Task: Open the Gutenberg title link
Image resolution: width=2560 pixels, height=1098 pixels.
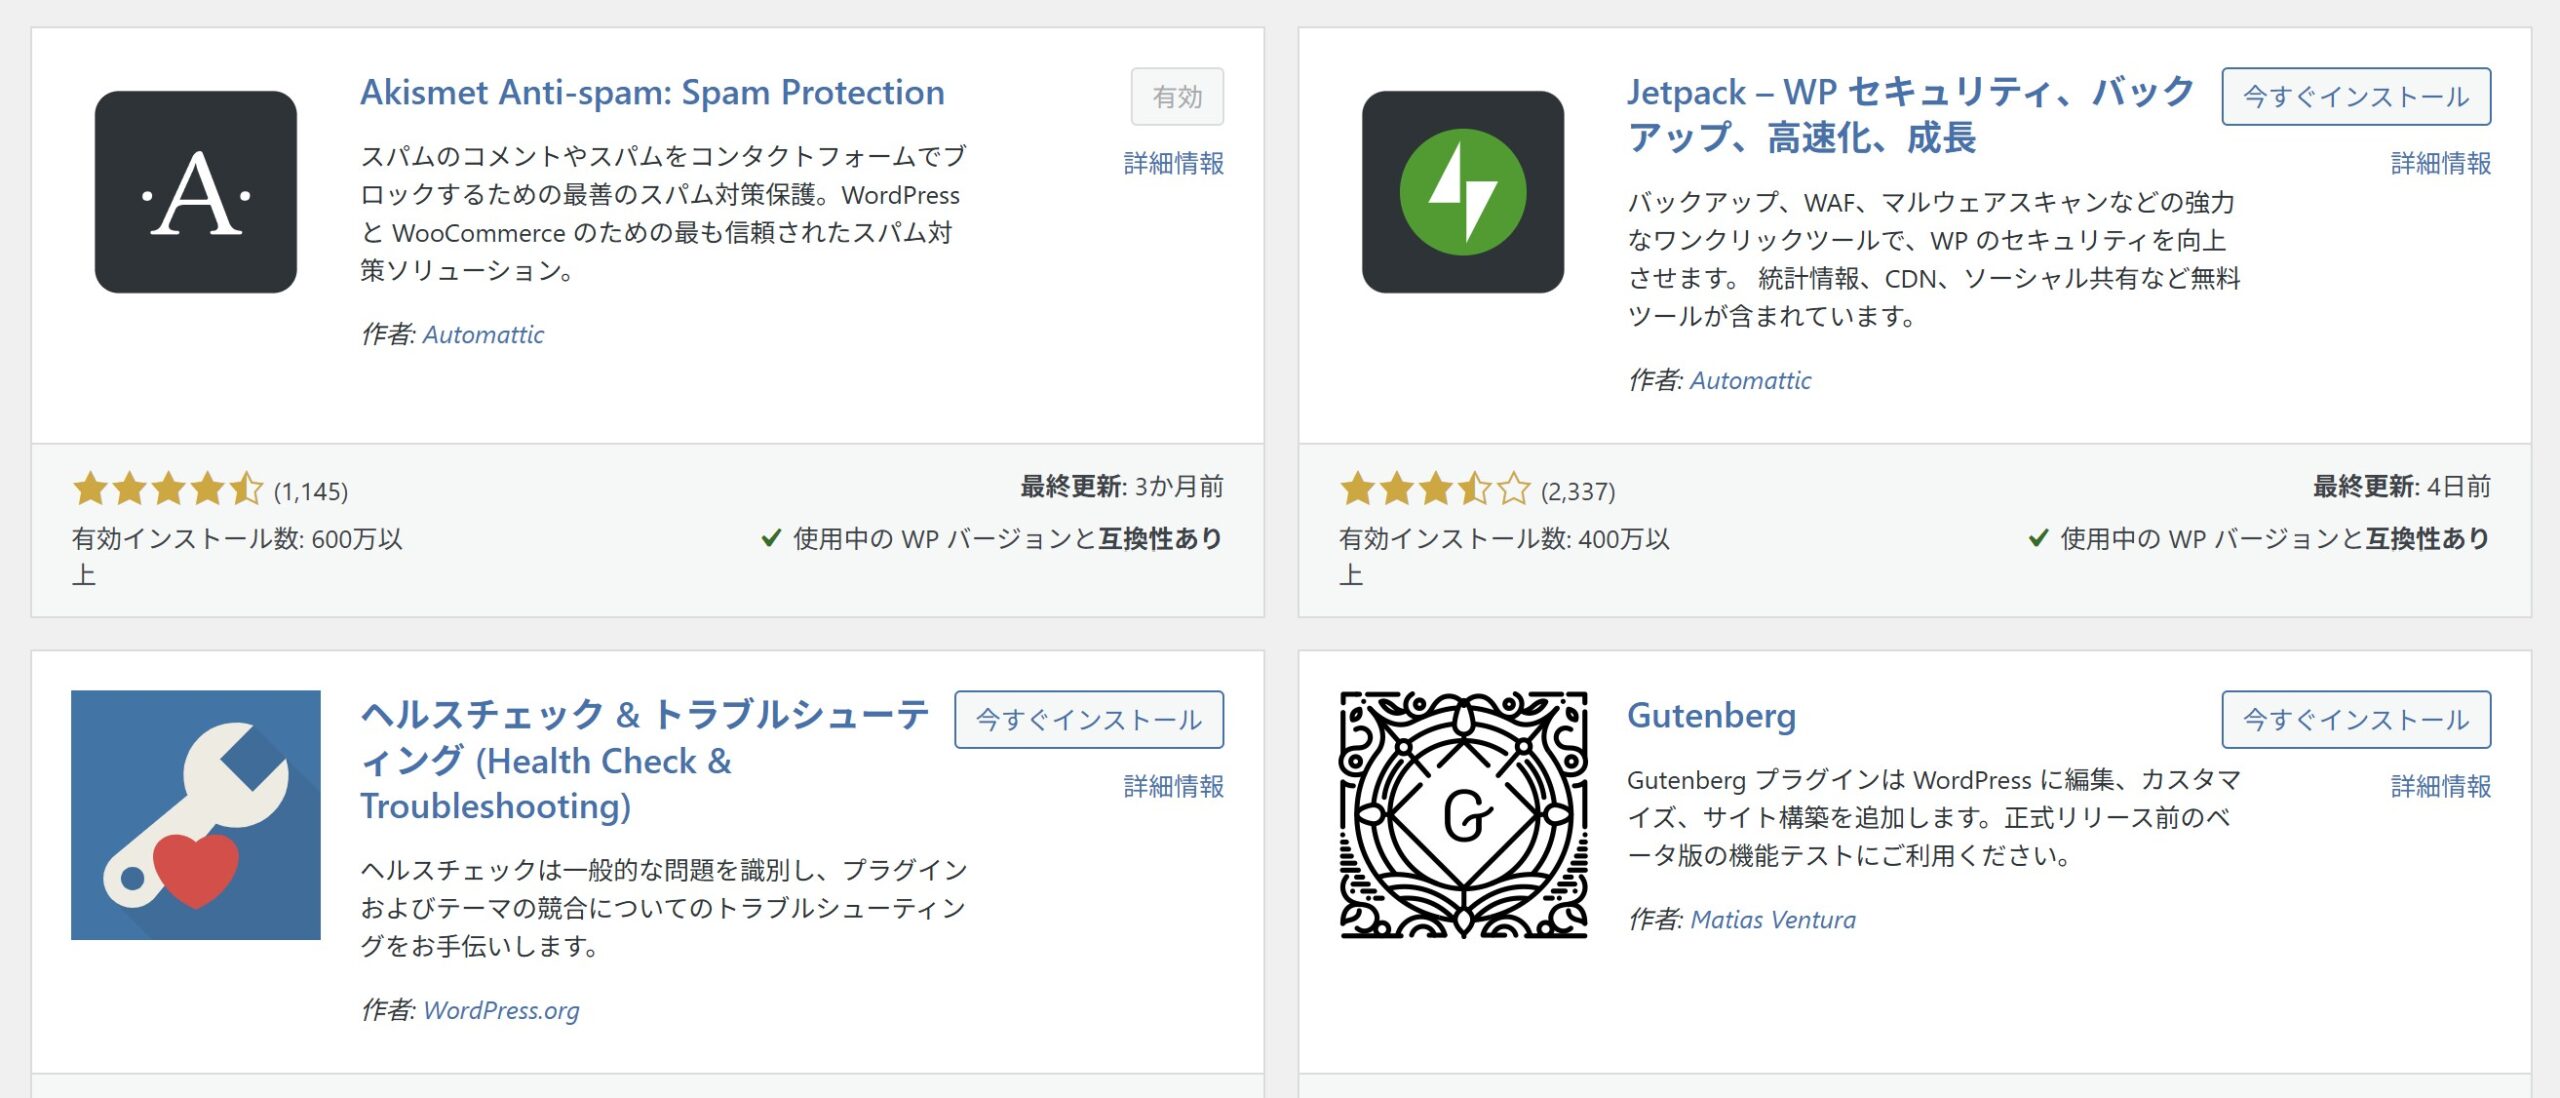Action: click(1711, 716)
